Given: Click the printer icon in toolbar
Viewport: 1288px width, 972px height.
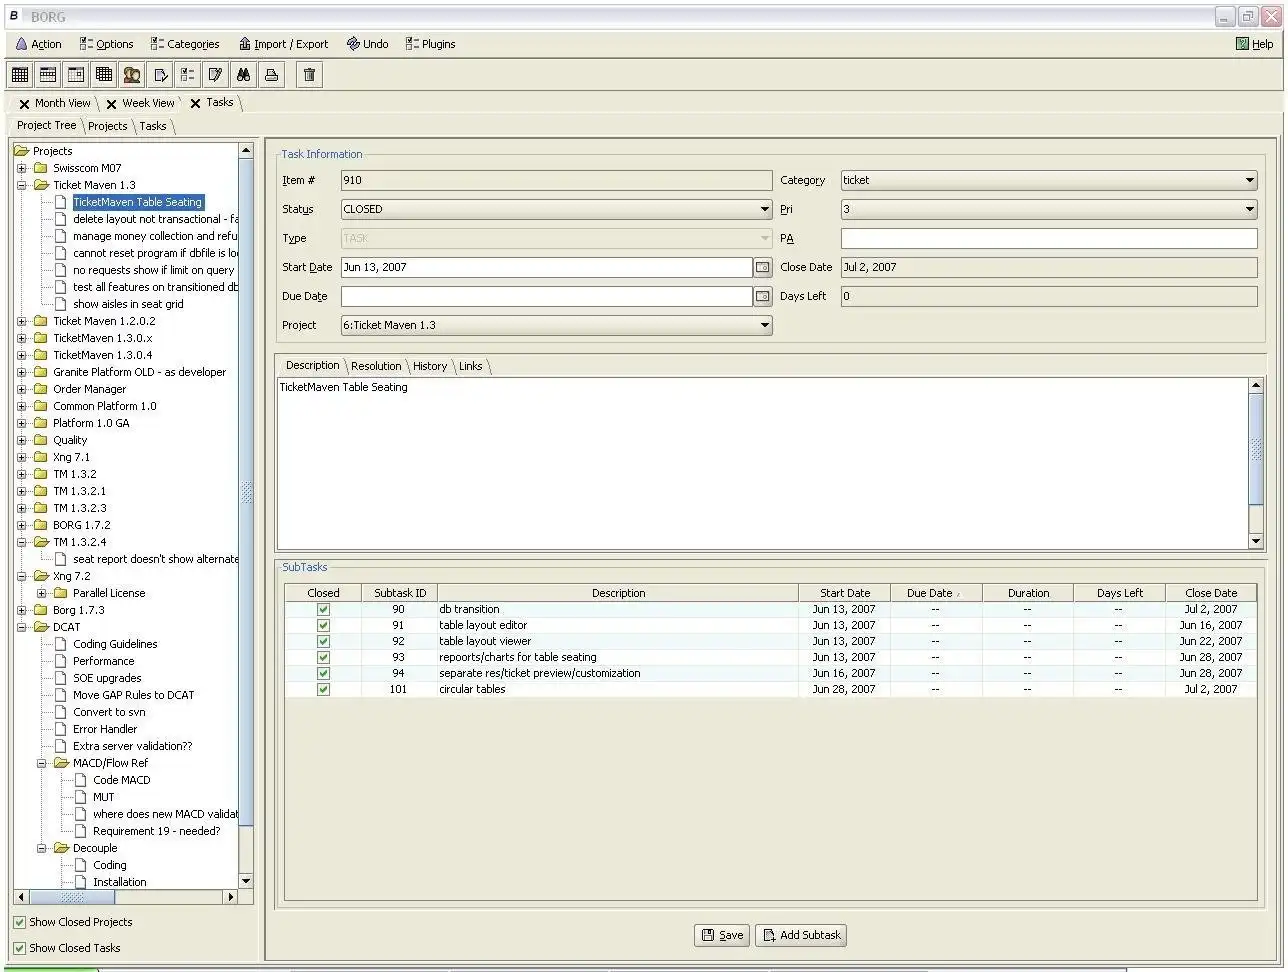Looking at the screenshot, I should (x=271, y=75).
